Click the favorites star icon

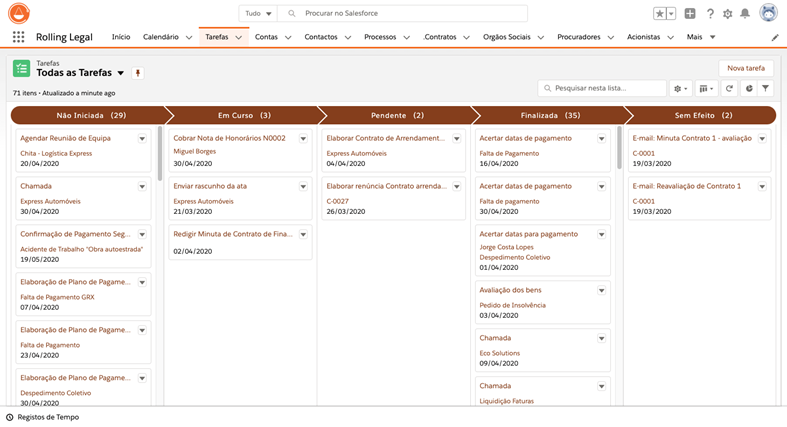660,14
